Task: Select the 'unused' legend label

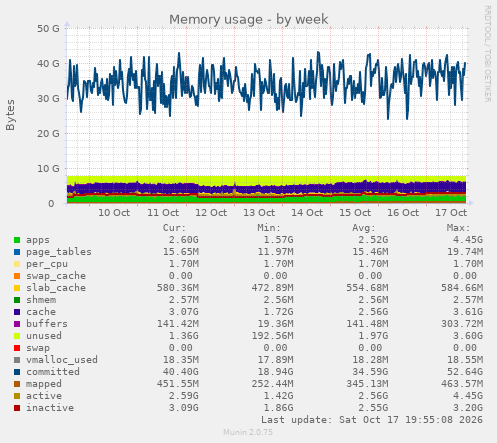Action: (x=44, y=336)
